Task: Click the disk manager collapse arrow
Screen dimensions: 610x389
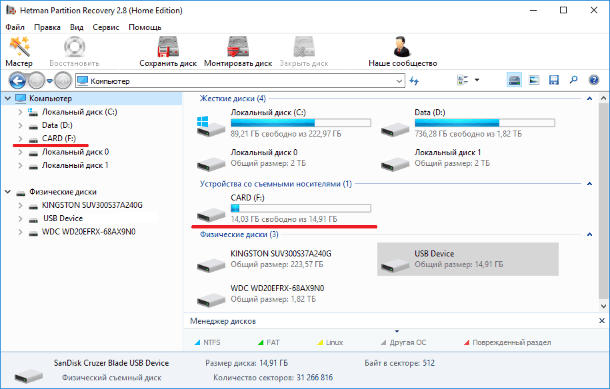Action: click(x=397, y=331)
